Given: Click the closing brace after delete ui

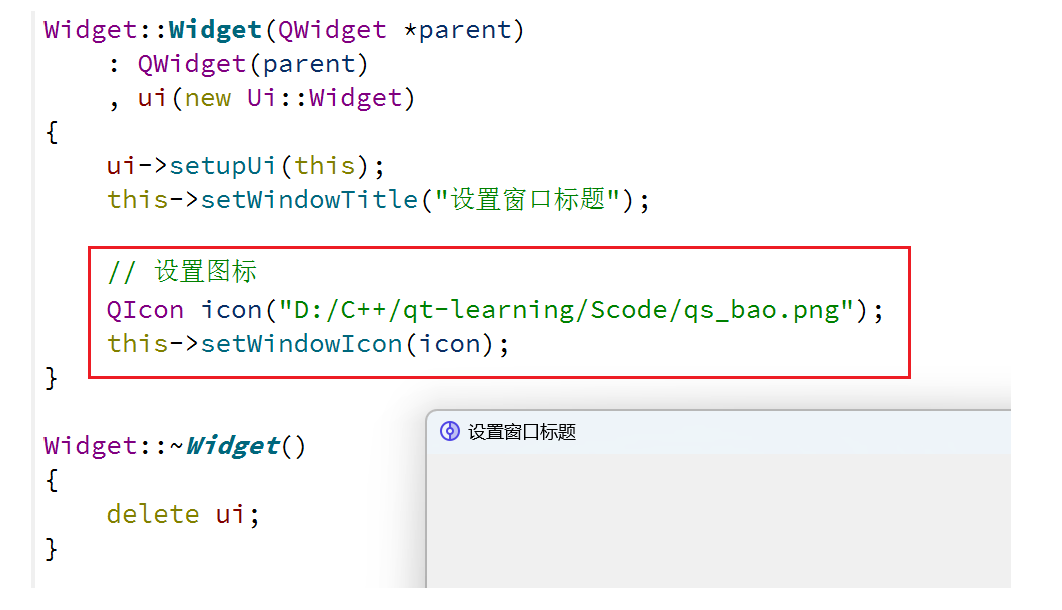Looking at the screenshot, I should (x=52, y=548).
